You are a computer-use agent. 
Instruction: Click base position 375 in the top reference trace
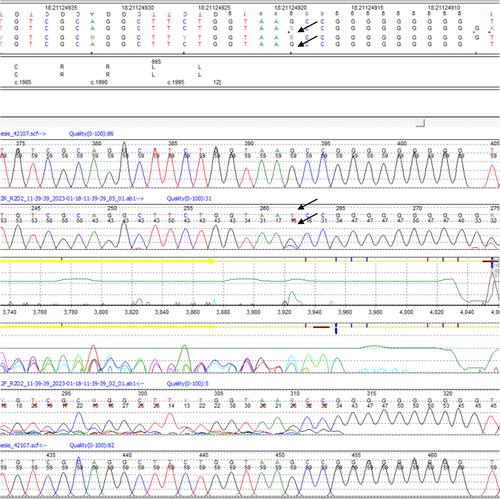[x=21, y=143]
